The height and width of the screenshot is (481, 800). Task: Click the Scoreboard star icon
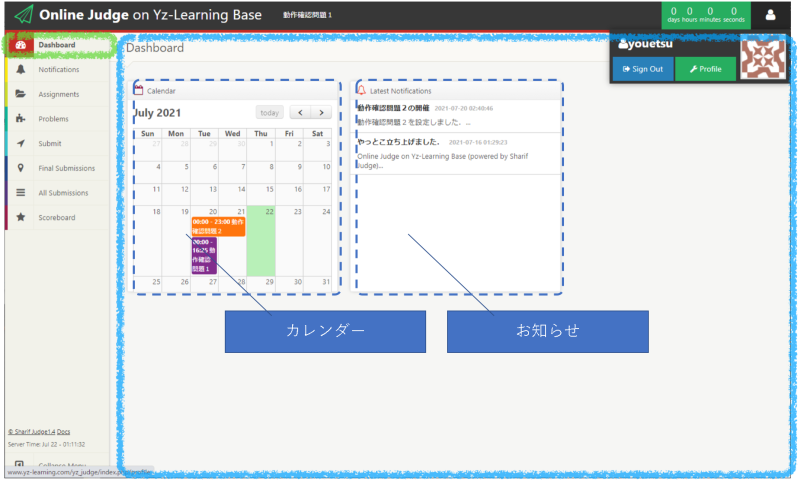20,217
